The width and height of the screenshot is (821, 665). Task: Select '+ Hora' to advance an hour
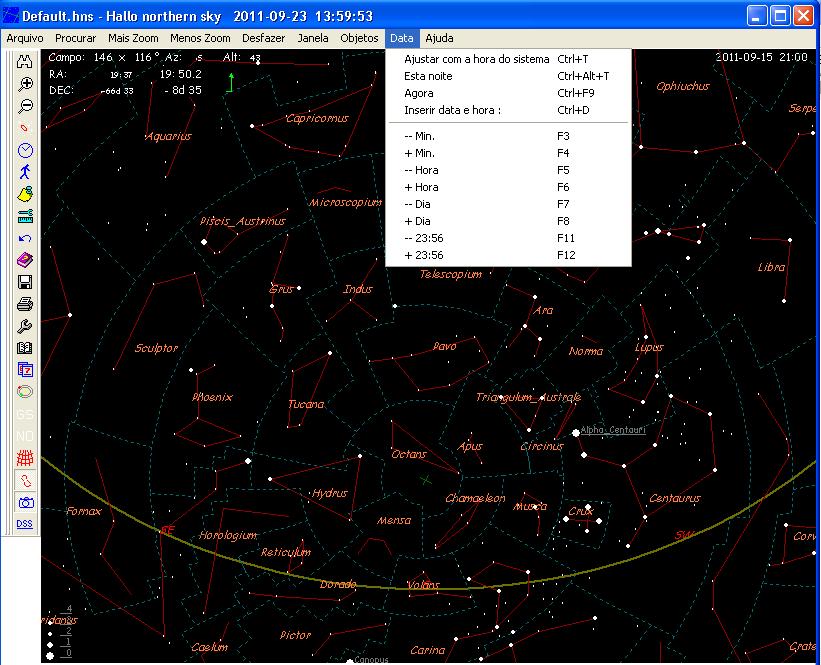pos(508,187)
